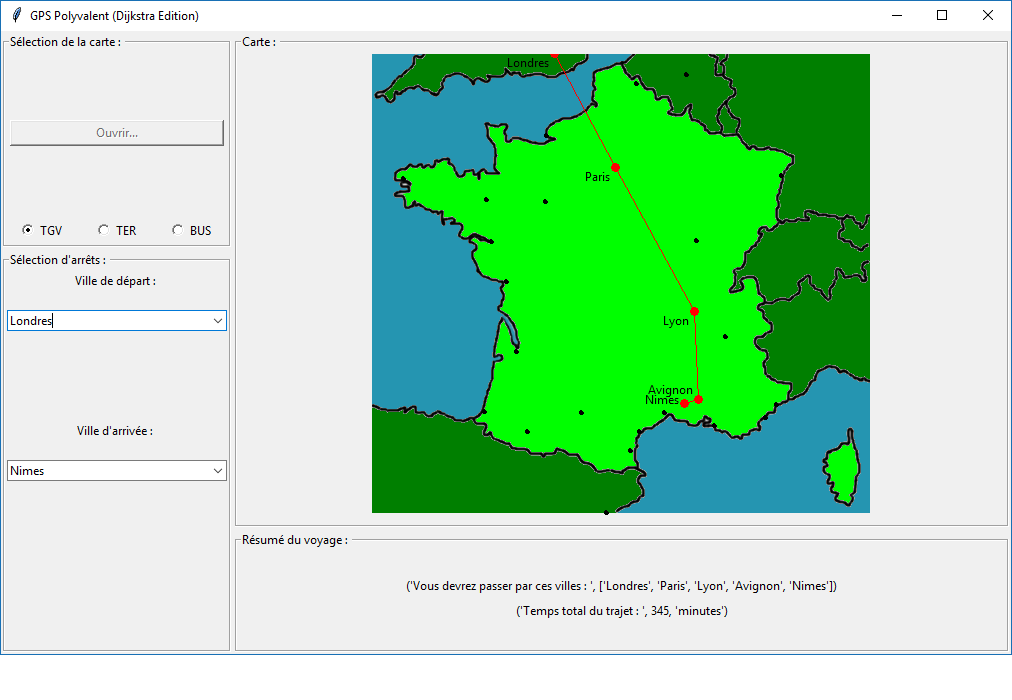This screenshot has width=1012, height=700.
Task: Select the BUS radio button
Action: point(177,230)
